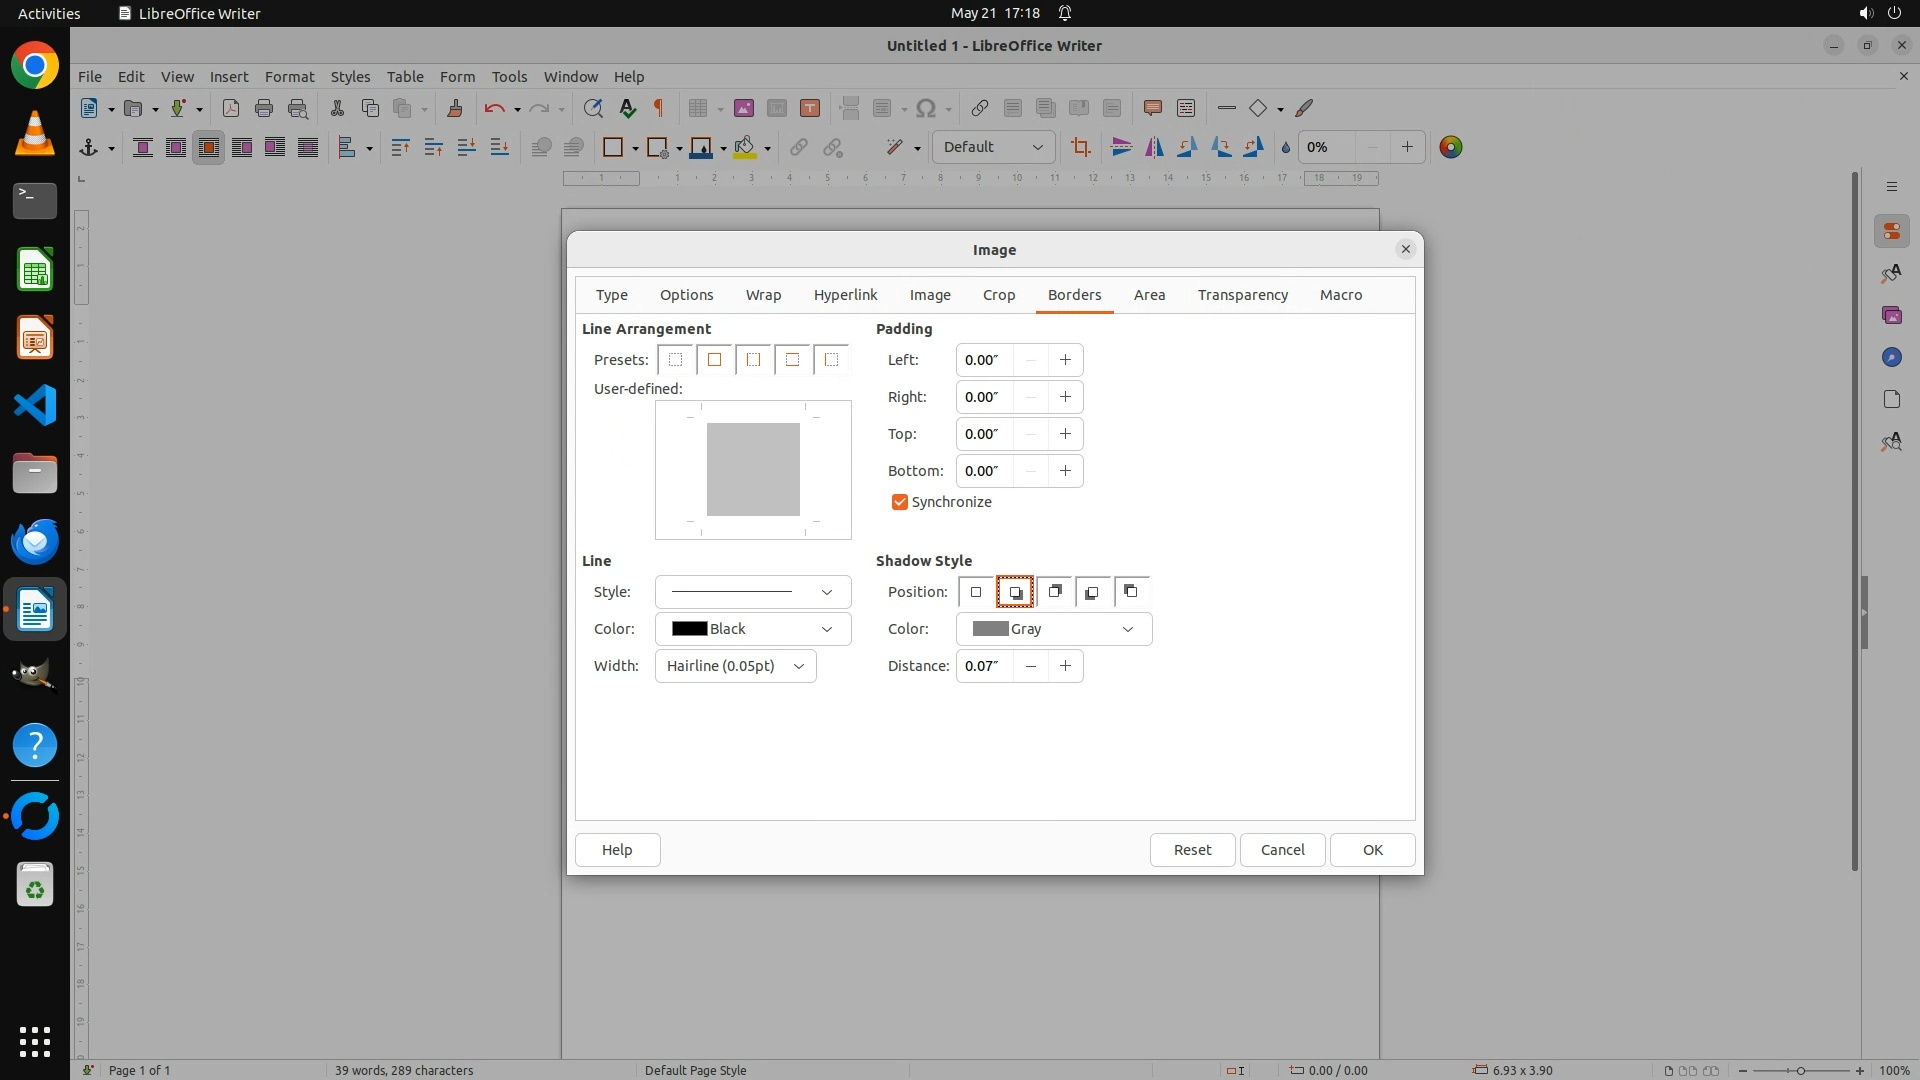Open the sidebar Gallery panel icon
This screenshot has height=1080, width=1920.
(1891, 316)
